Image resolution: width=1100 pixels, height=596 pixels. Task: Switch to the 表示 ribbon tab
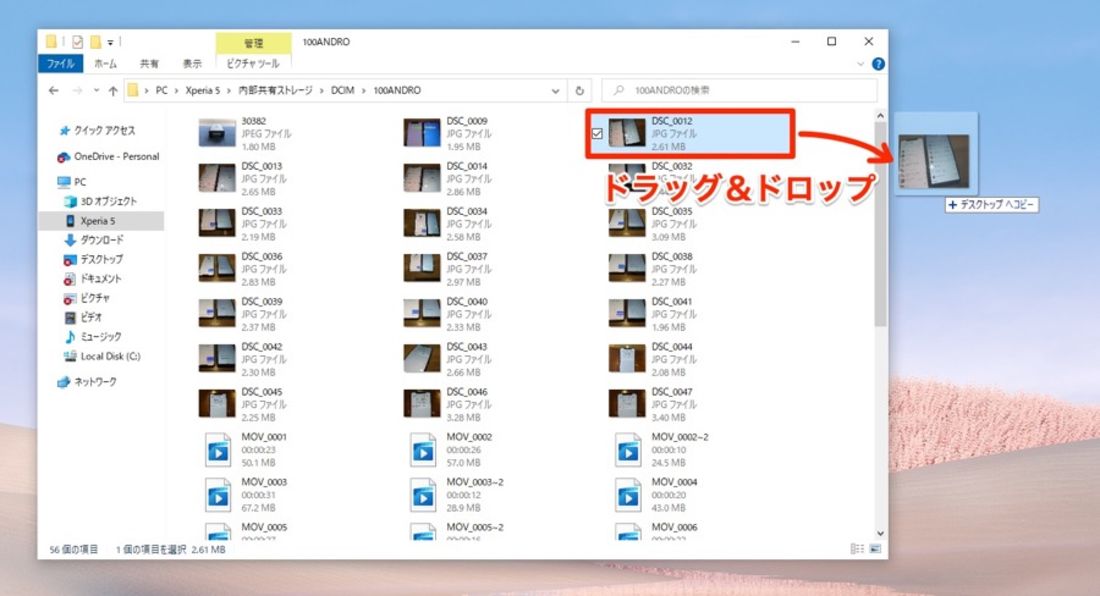click(x=192, y=64)
